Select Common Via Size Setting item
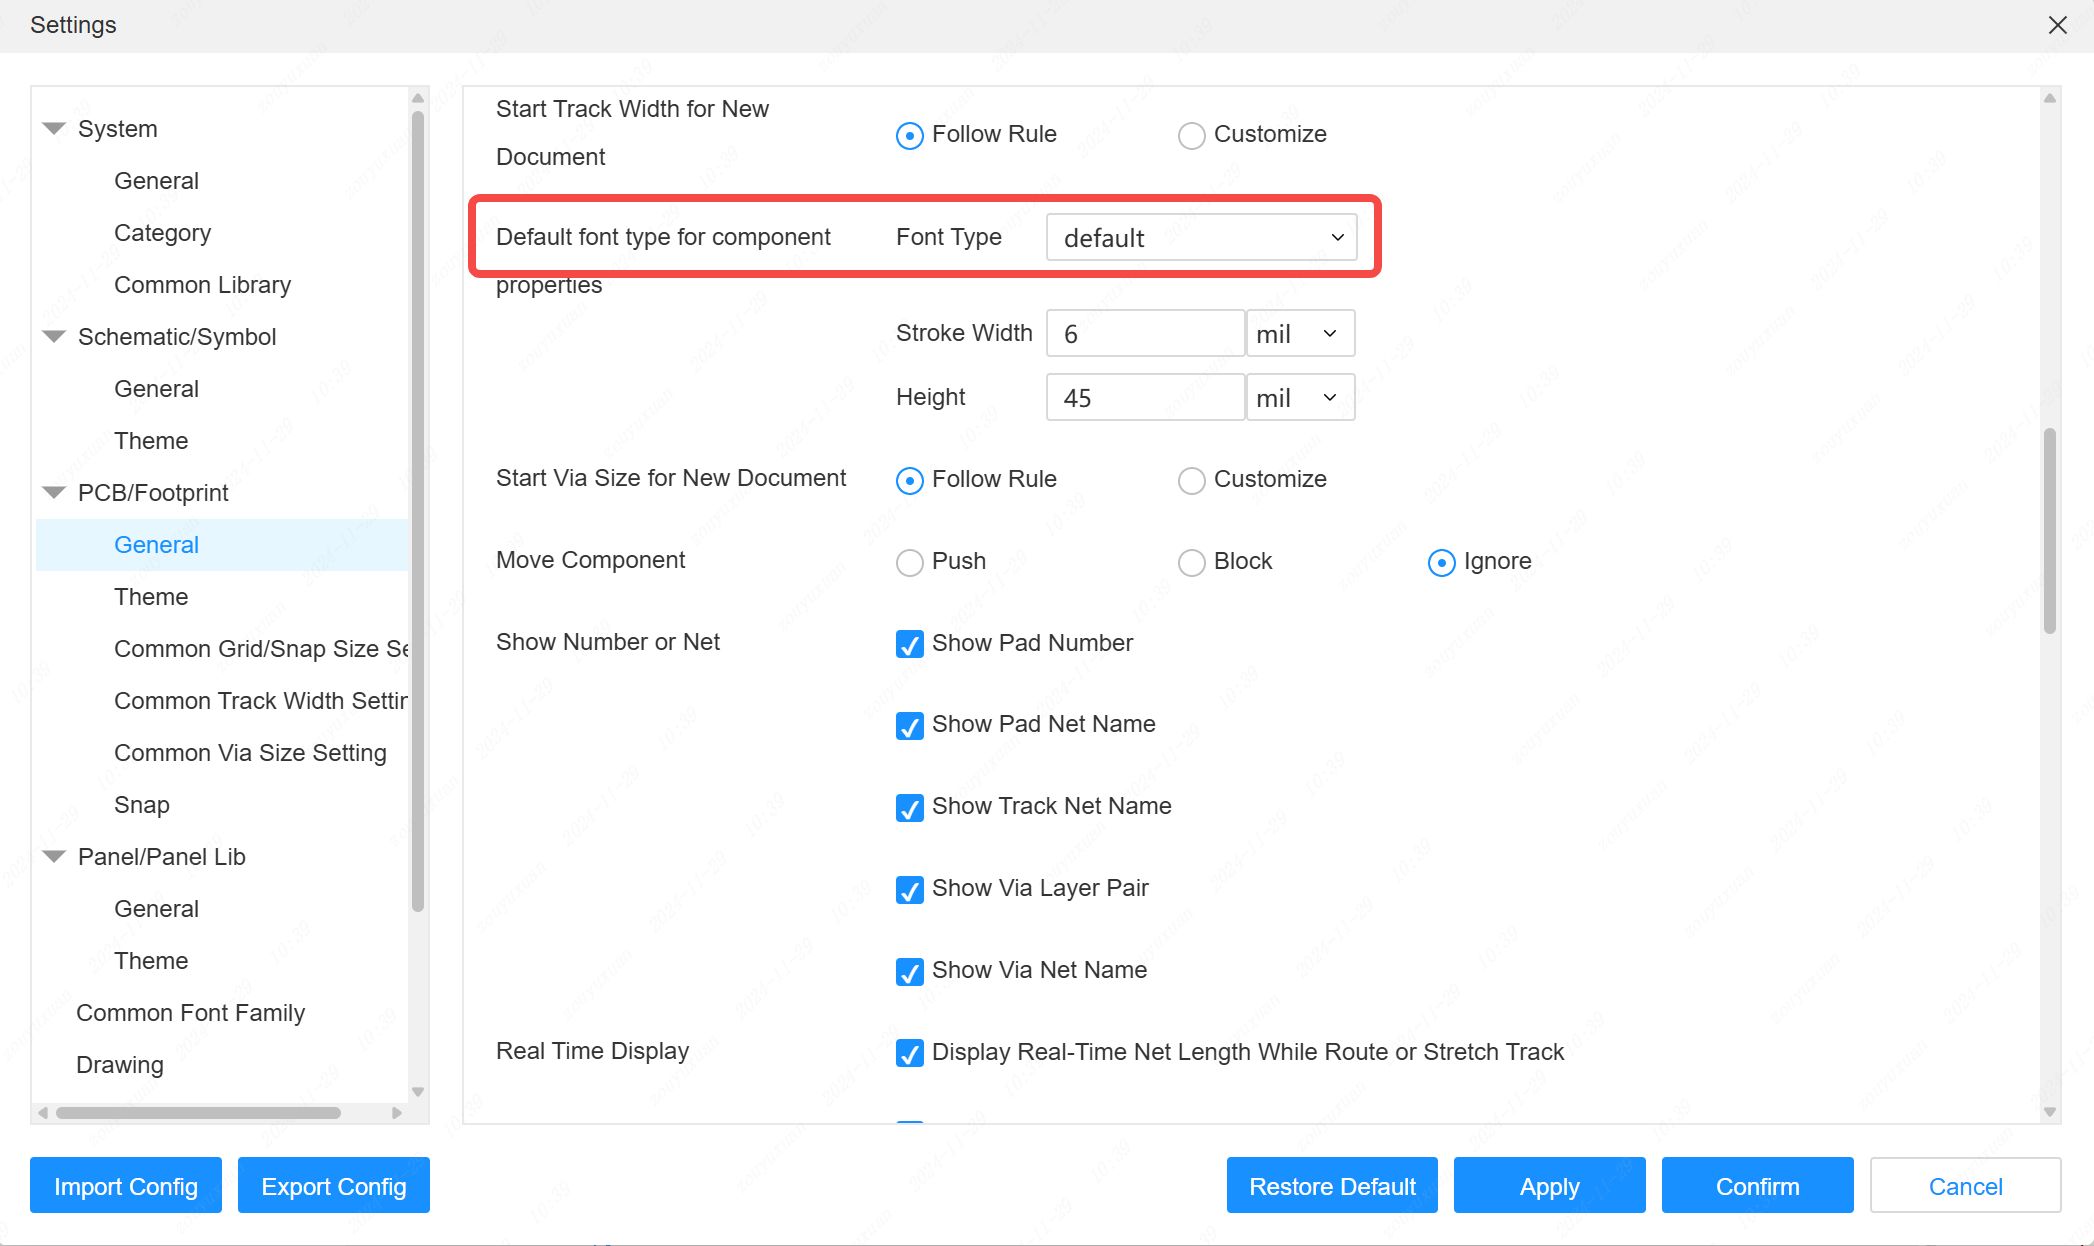 250,753
